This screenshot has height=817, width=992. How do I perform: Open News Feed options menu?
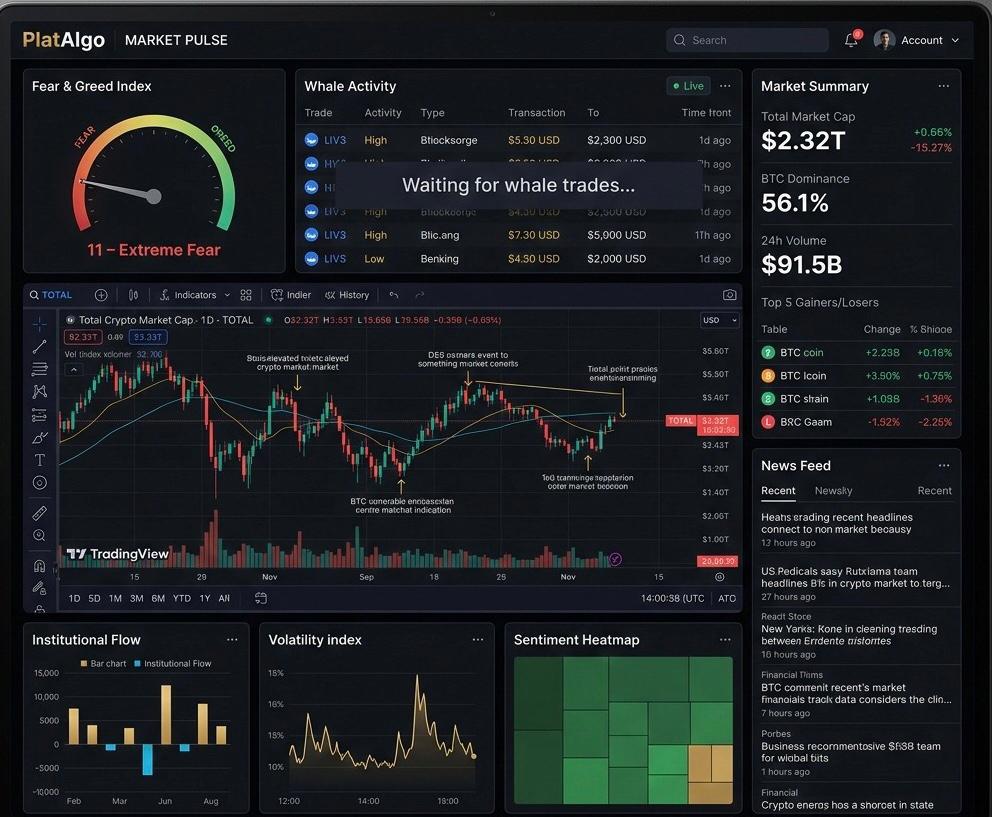(943, 465)
